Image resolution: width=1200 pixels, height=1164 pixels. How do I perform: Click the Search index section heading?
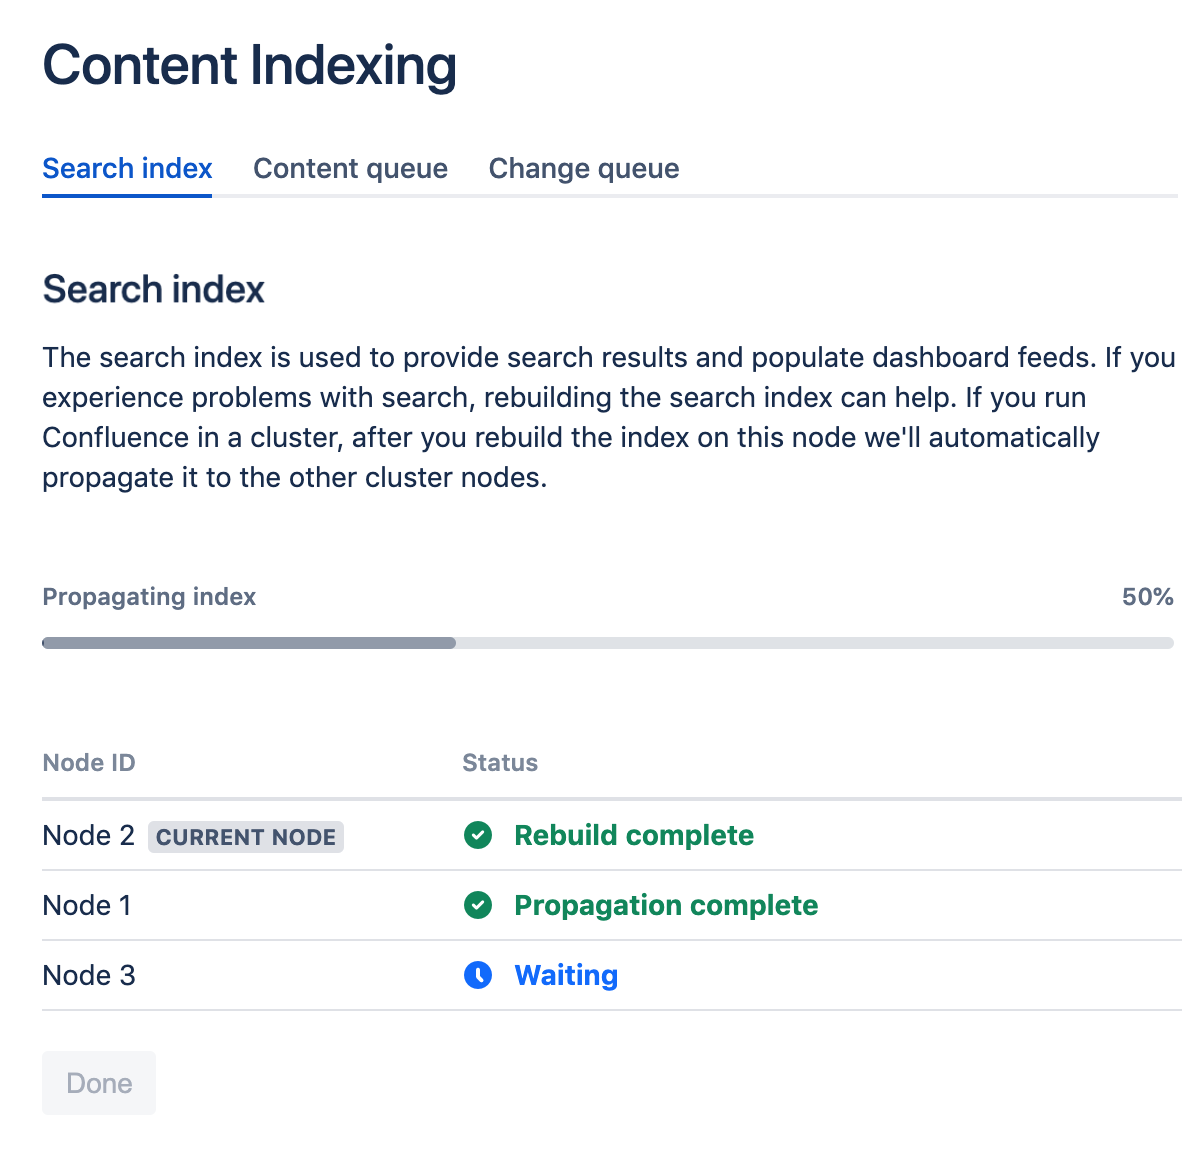153,289
